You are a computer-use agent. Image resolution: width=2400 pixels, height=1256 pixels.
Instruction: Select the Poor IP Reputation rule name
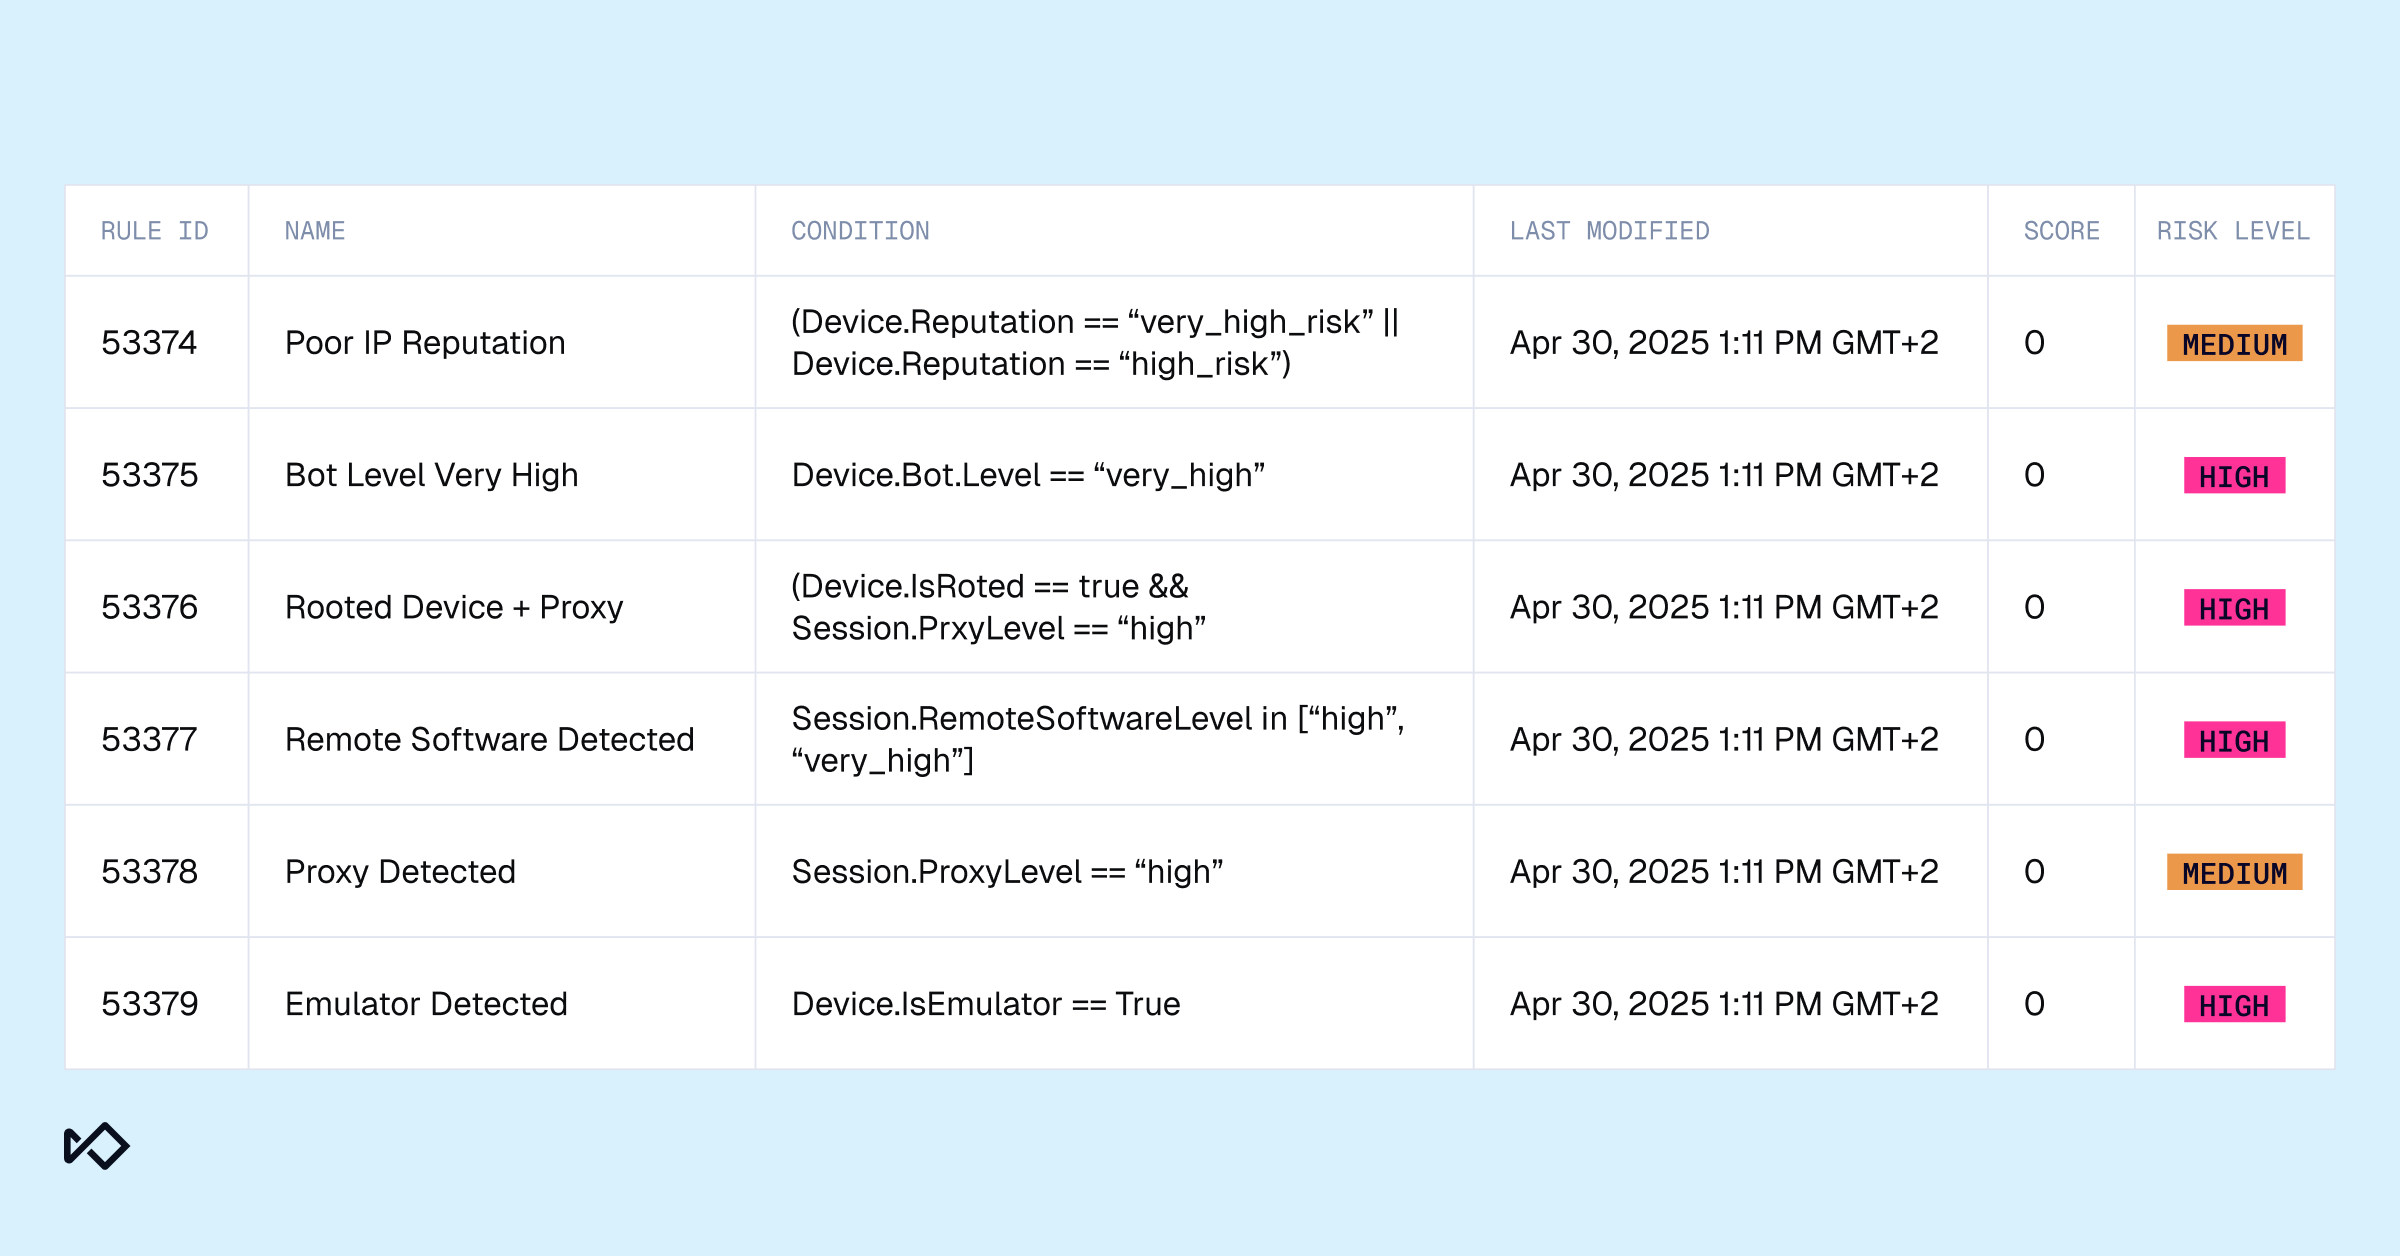coord(425,343)
